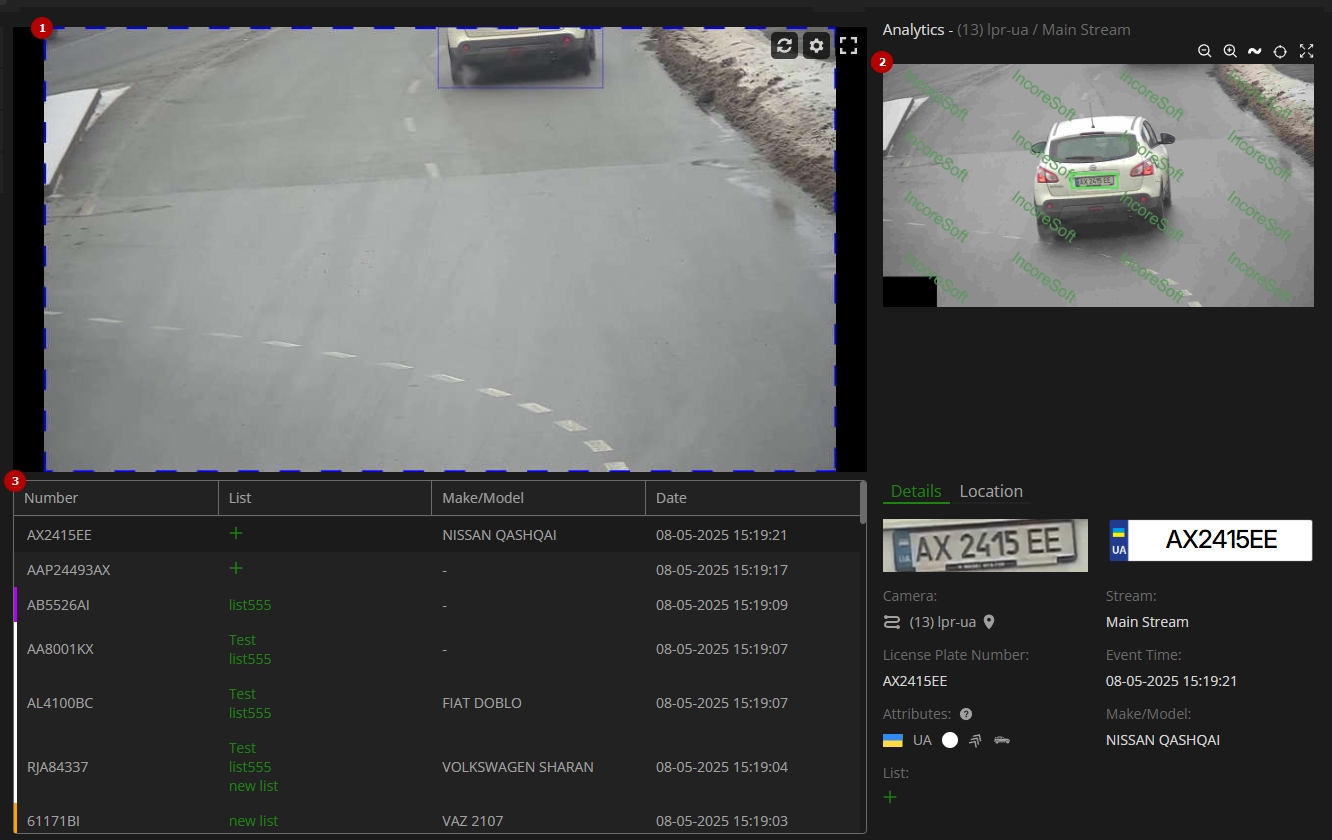Viewport: 1332px width, 840px height.
Task: Select the AL4100BC plate row
Action: (437, 703)
